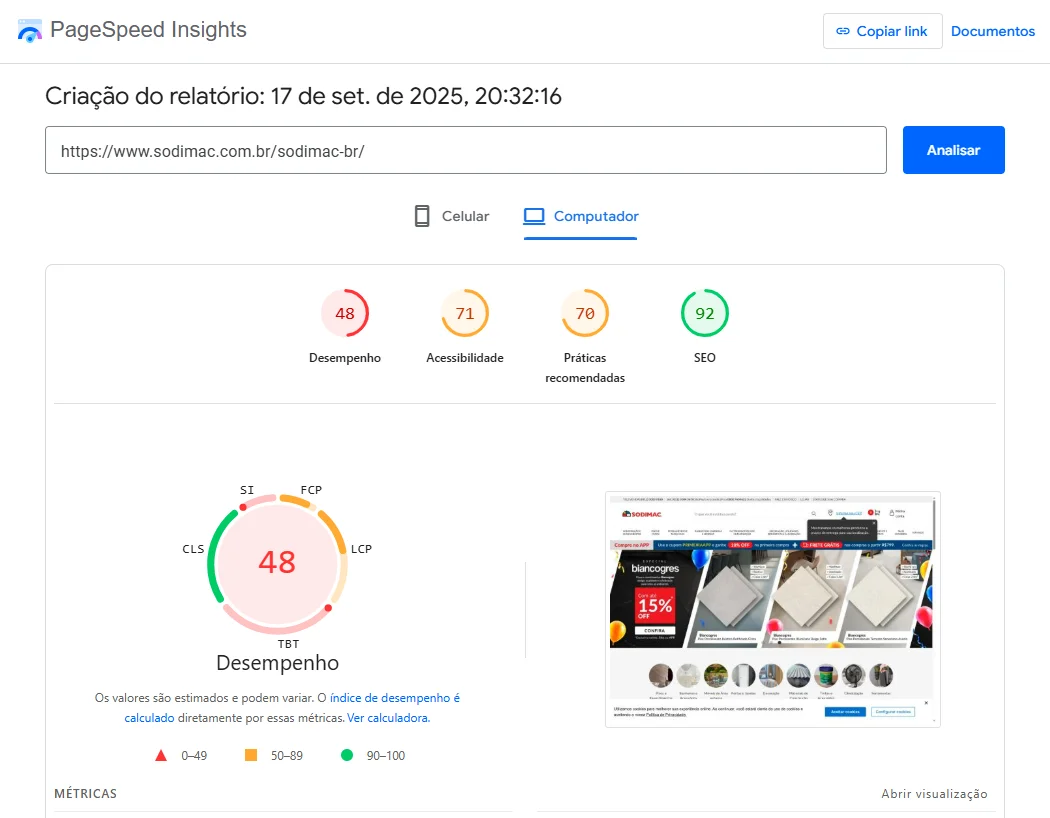
Task: Switch to the Celular tab
Action: (452, 216)
